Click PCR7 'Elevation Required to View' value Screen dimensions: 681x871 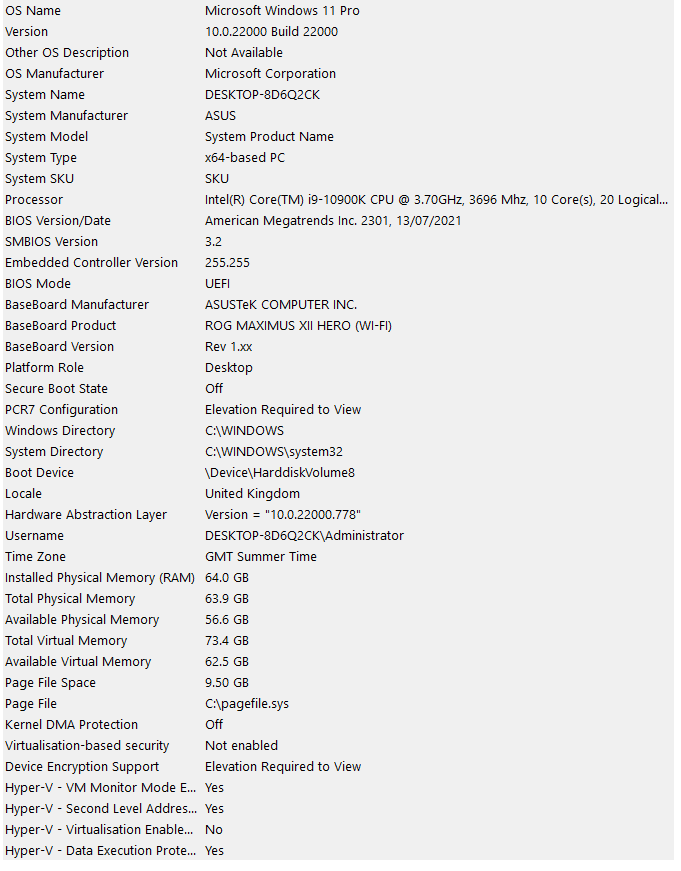pyautogui.click(x=283, y=410)
